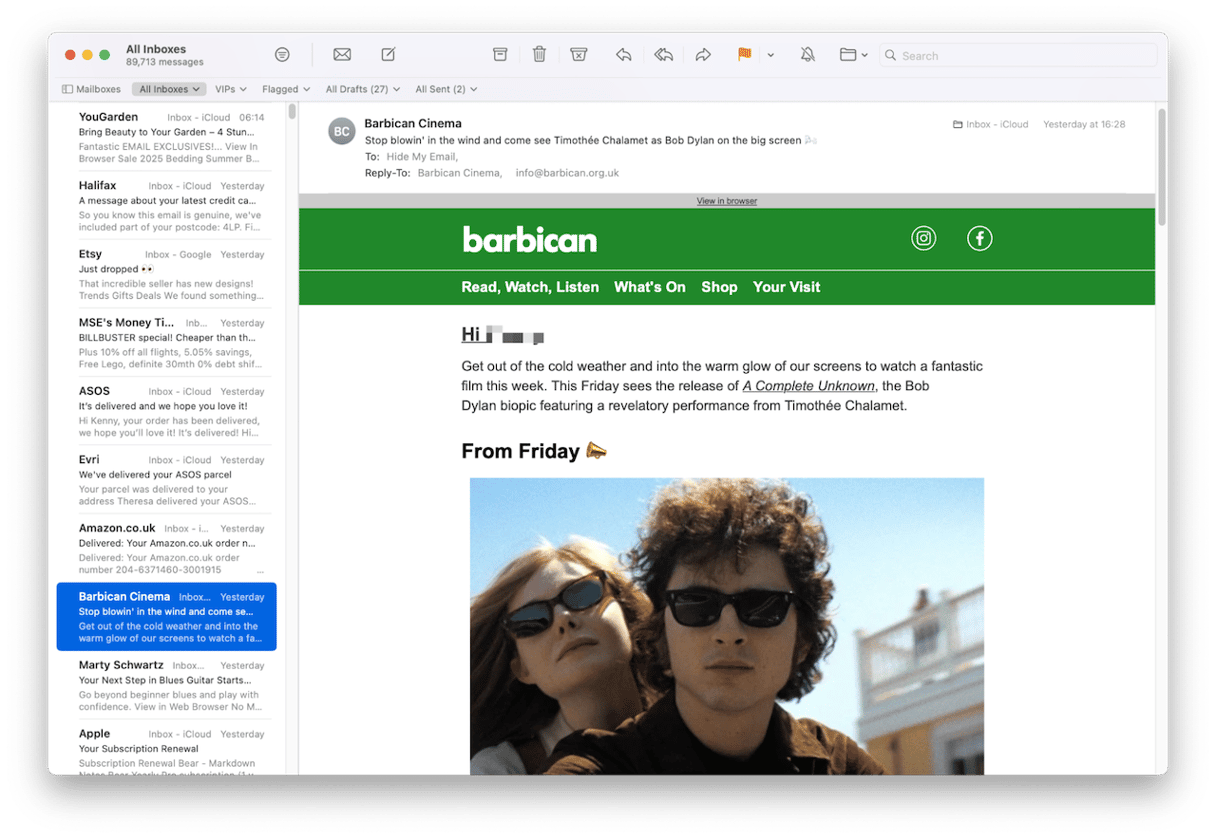Viewport: 1216px width, 839px height.
Task: Open the All Inboxes dropdown
Action: (169, 89)
